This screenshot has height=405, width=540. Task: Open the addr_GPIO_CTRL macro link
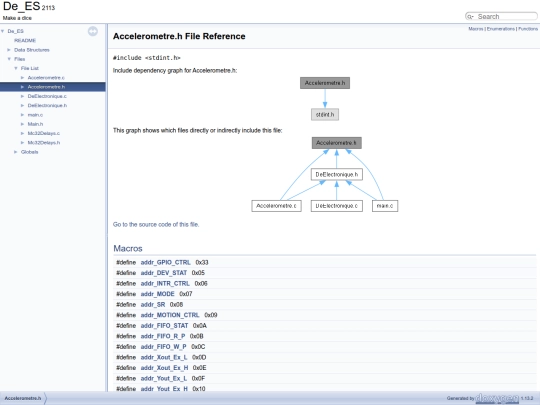[165, 262]
